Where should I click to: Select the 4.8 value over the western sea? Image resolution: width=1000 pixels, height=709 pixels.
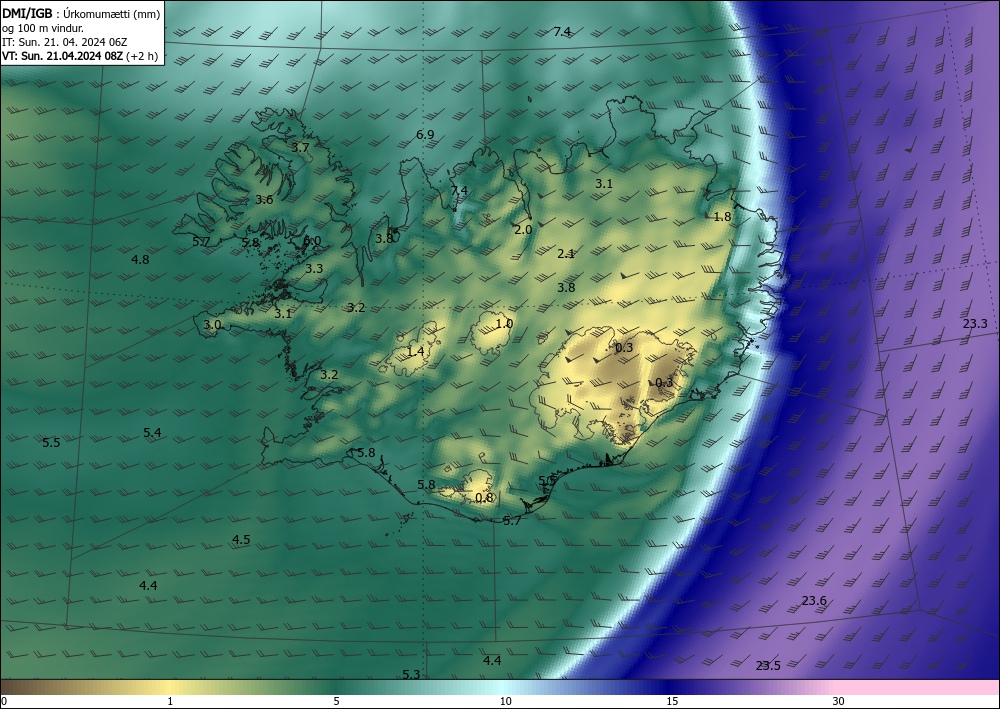(140, 259)
